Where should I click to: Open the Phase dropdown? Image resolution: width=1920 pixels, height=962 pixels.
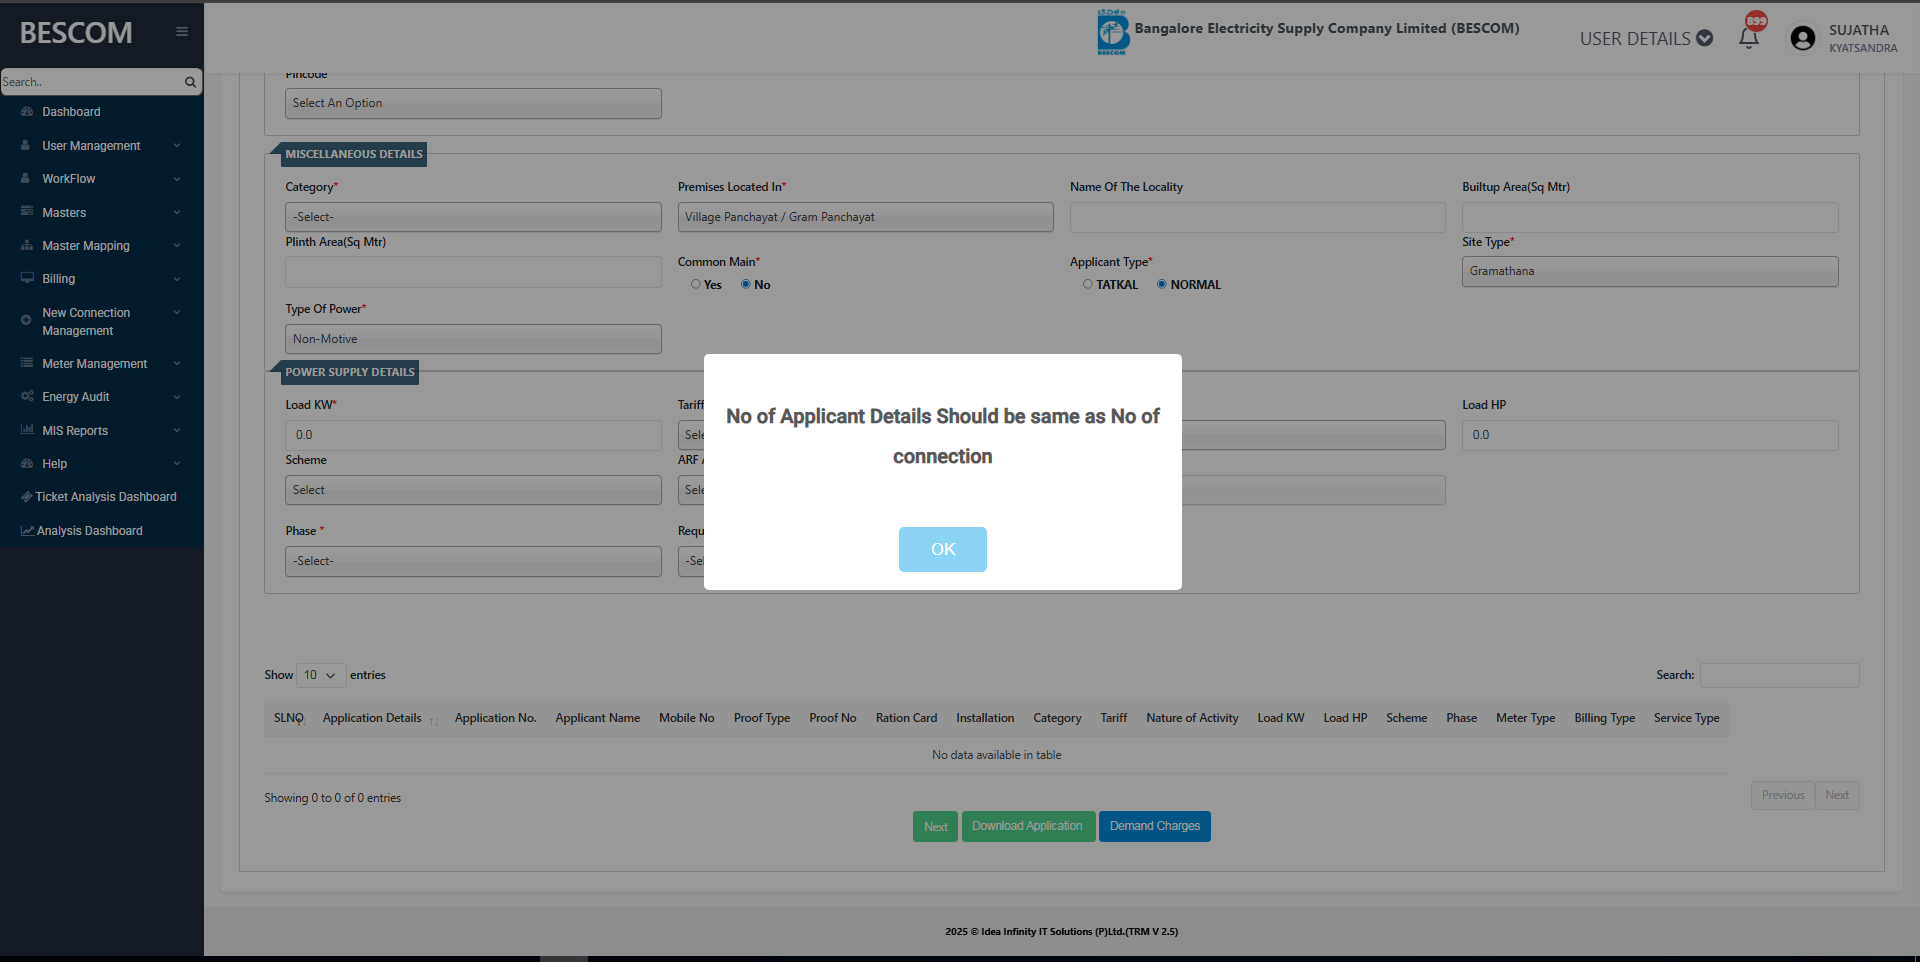tap(473, 561)
